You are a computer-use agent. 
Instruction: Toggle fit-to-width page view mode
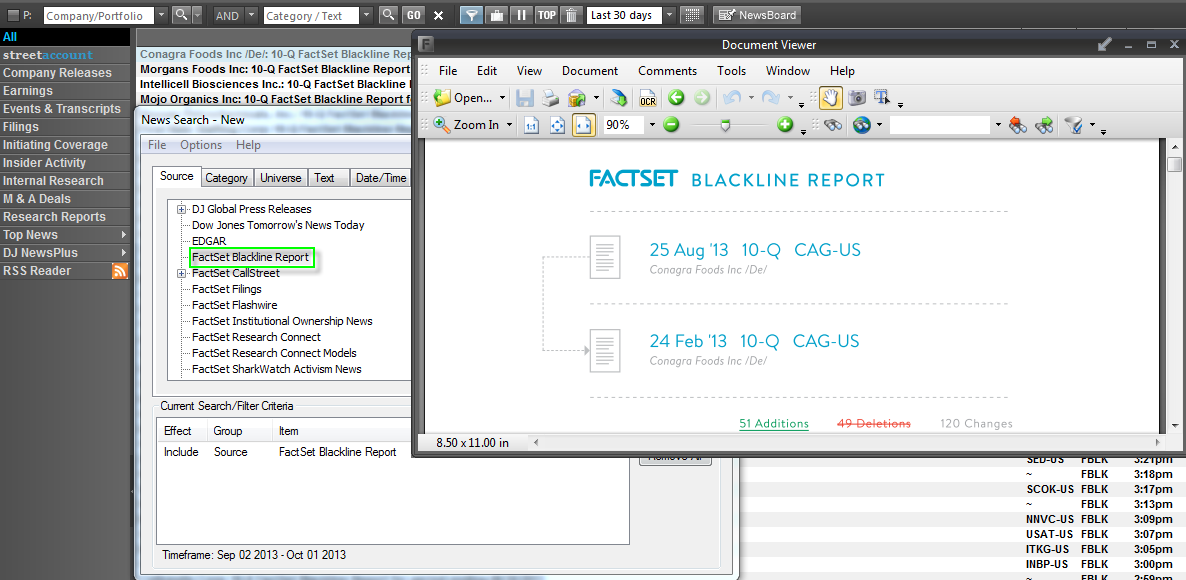click(x=583, y=124)
